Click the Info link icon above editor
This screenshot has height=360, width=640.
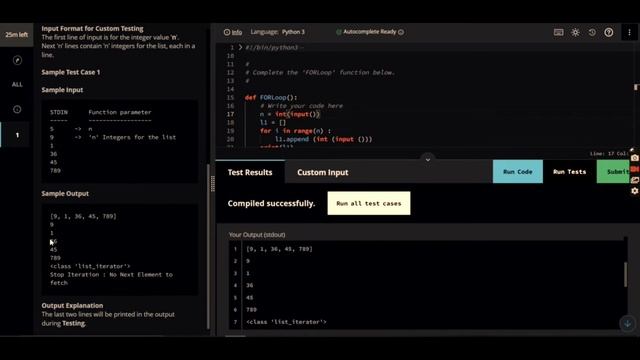(233, 32)
